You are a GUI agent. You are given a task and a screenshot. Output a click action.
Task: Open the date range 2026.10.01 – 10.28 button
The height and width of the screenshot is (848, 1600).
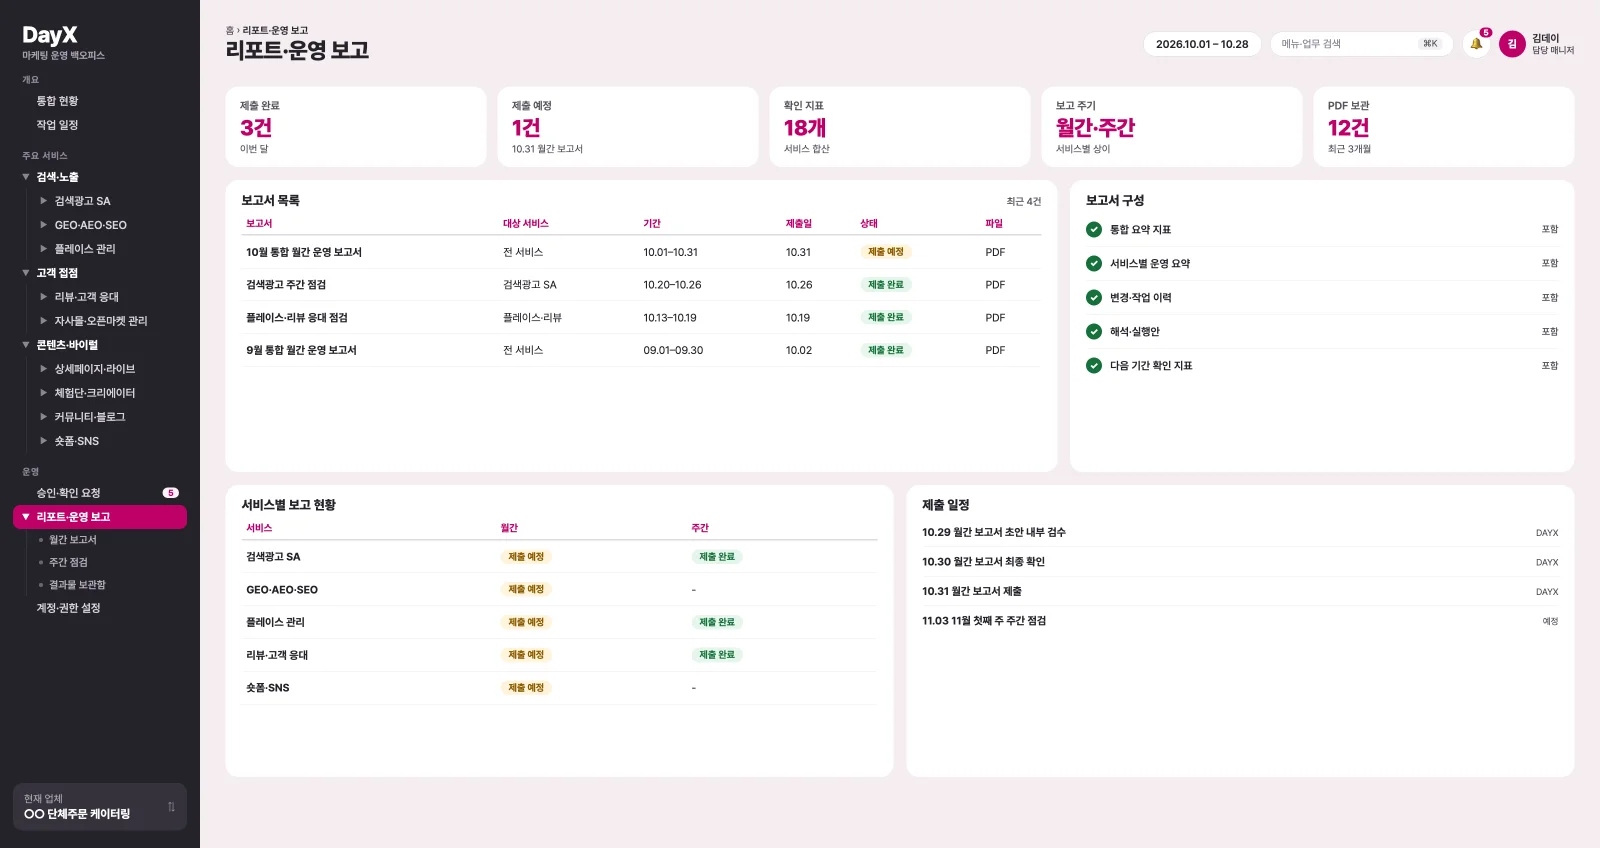pyautogui.click(x=1202, y=44)
